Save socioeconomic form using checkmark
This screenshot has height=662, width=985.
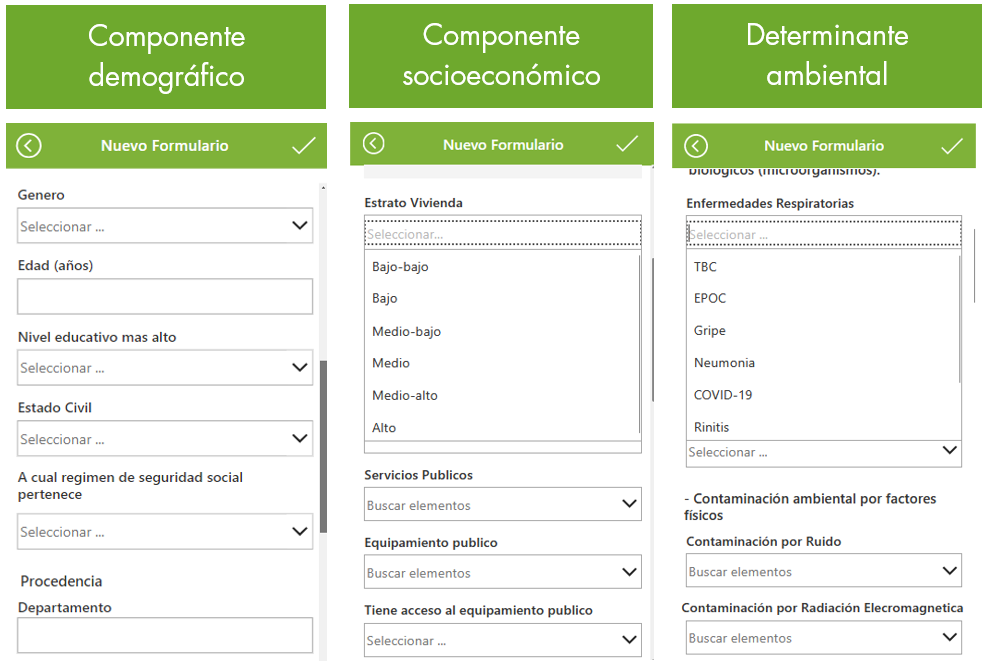point(627,144)
